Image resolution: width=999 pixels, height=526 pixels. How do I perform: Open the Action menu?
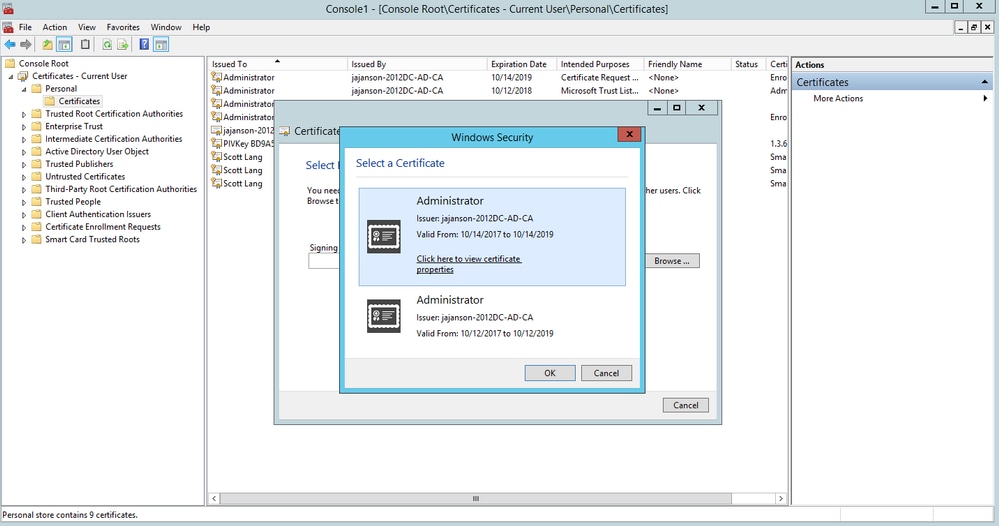coord(55,27)
